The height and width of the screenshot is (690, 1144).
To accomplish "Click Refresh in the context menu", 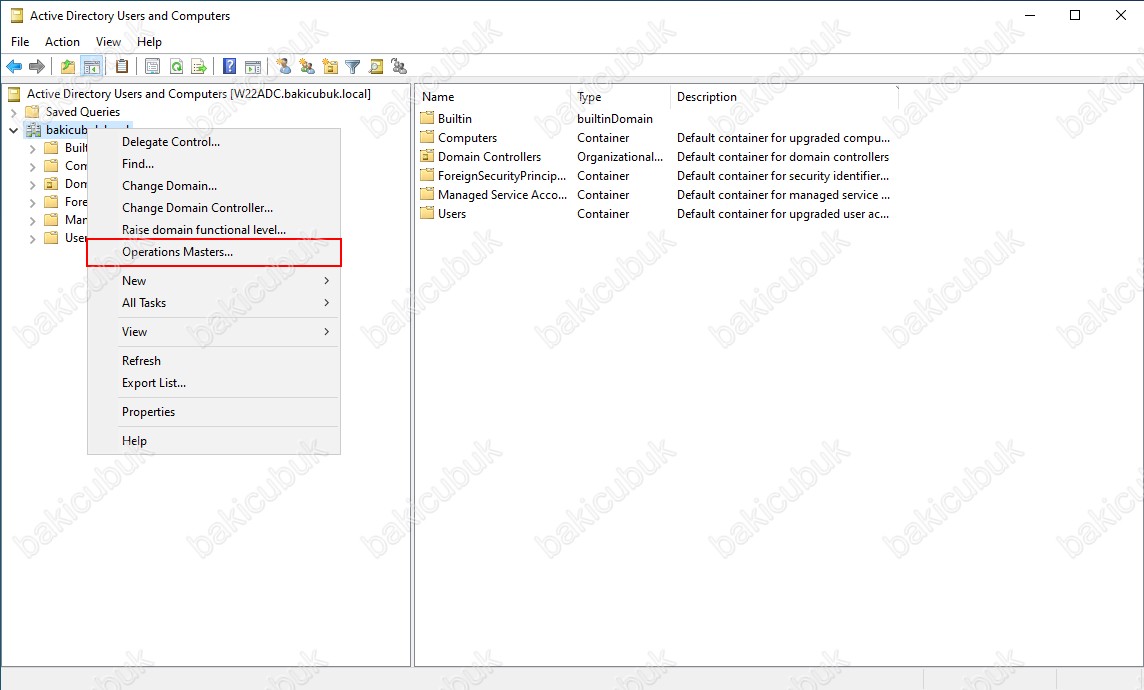I will point(214,361).
